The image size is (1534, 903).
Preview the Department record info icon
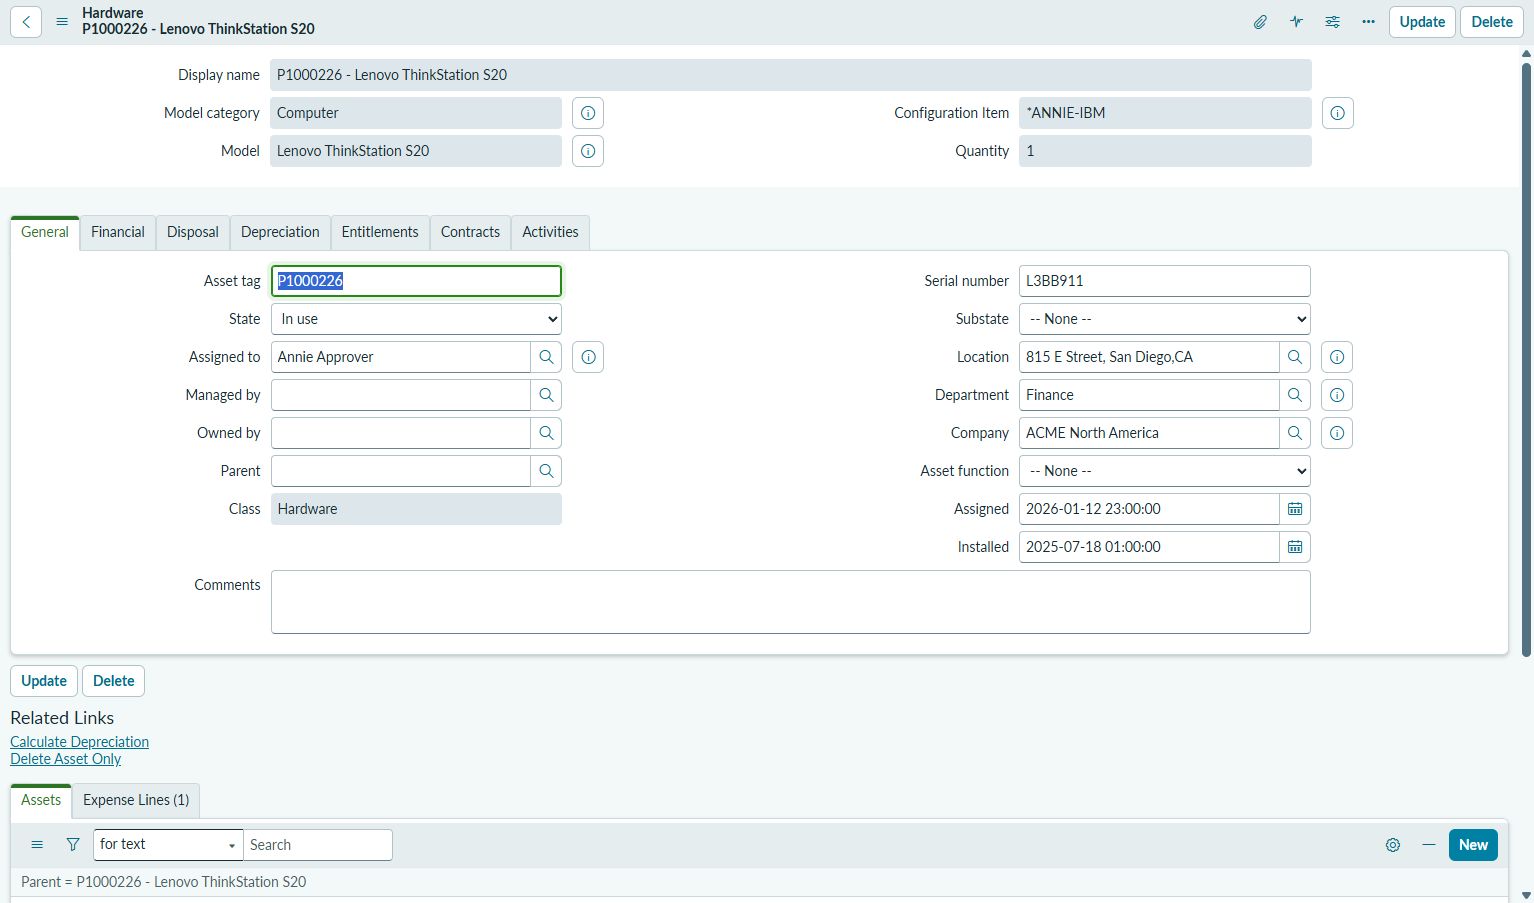pos(1337,395)
